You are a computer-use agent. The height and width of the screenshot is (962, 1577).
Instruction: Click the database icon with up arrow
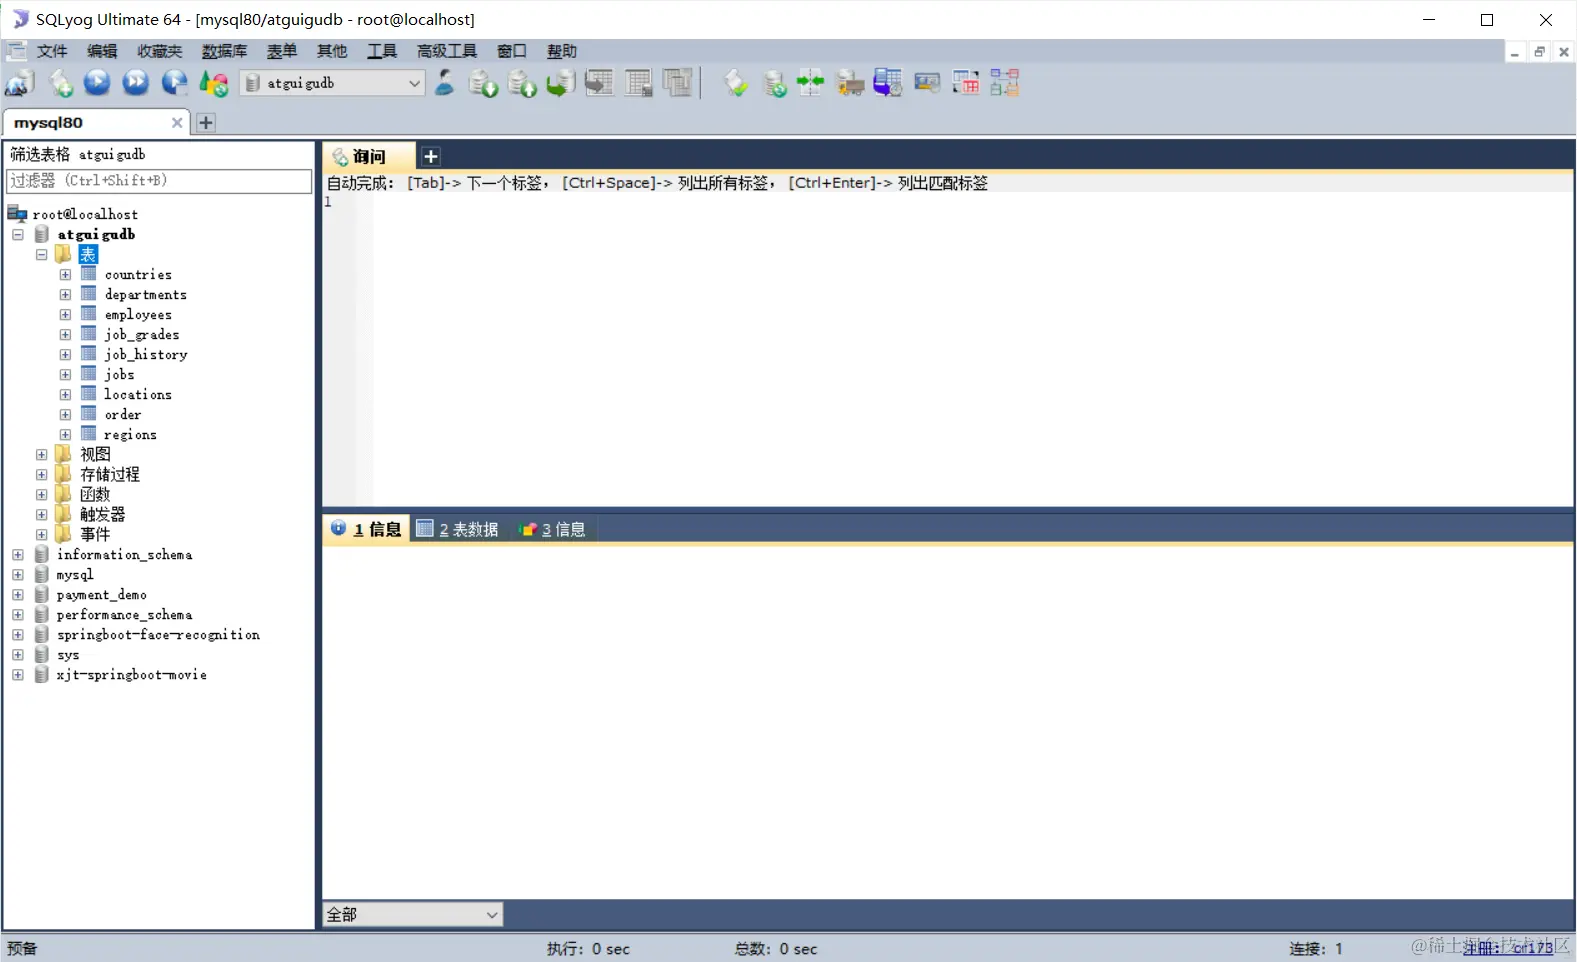pos(522,83)
